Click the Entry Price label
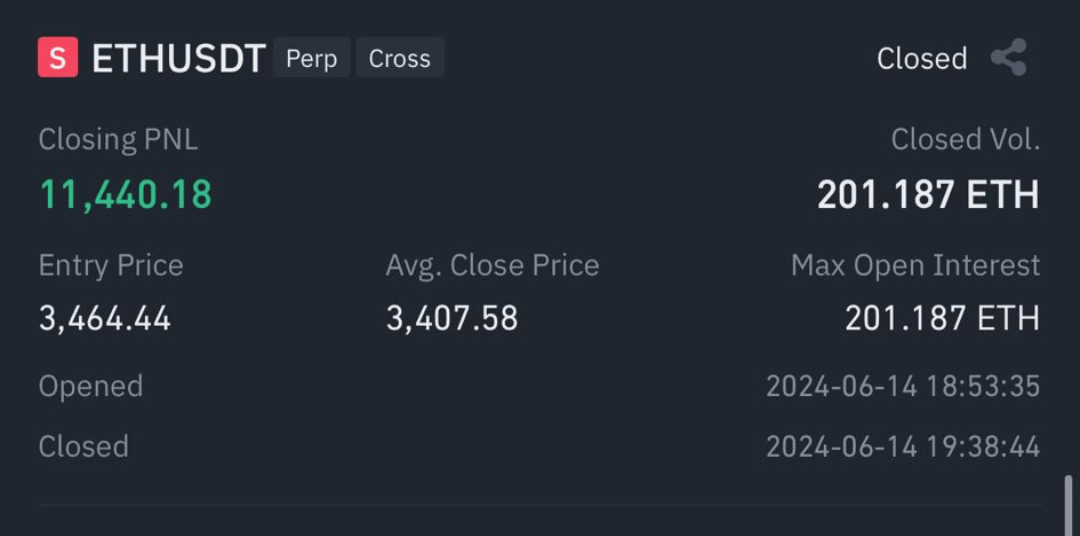The width and height of the screenshot is (1080, 536). tap(111, 265)
